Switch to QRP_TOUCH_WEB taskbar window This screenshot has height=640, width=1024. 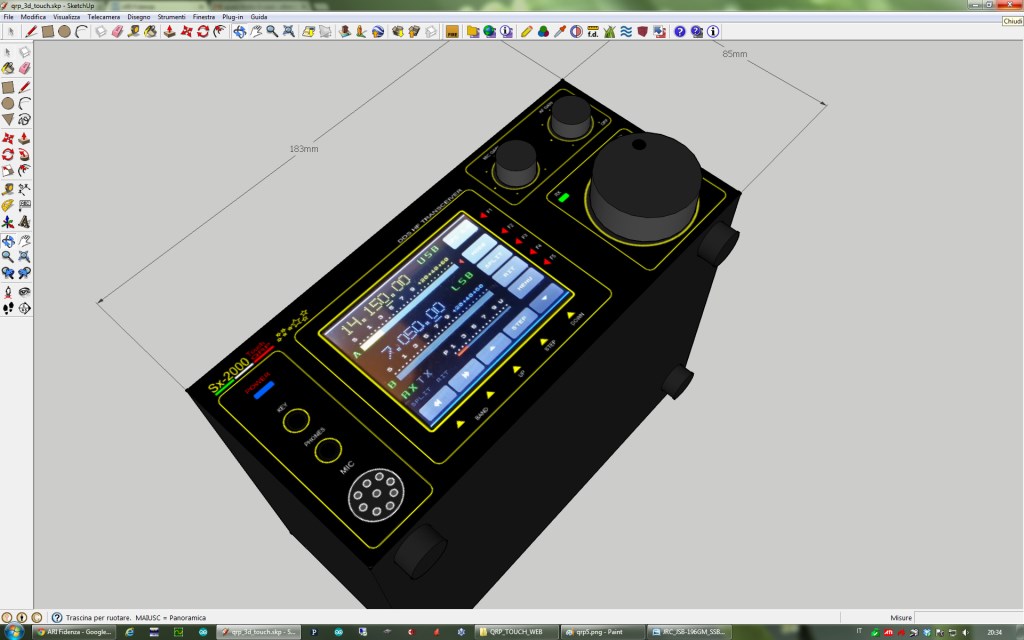click(513, 632)
